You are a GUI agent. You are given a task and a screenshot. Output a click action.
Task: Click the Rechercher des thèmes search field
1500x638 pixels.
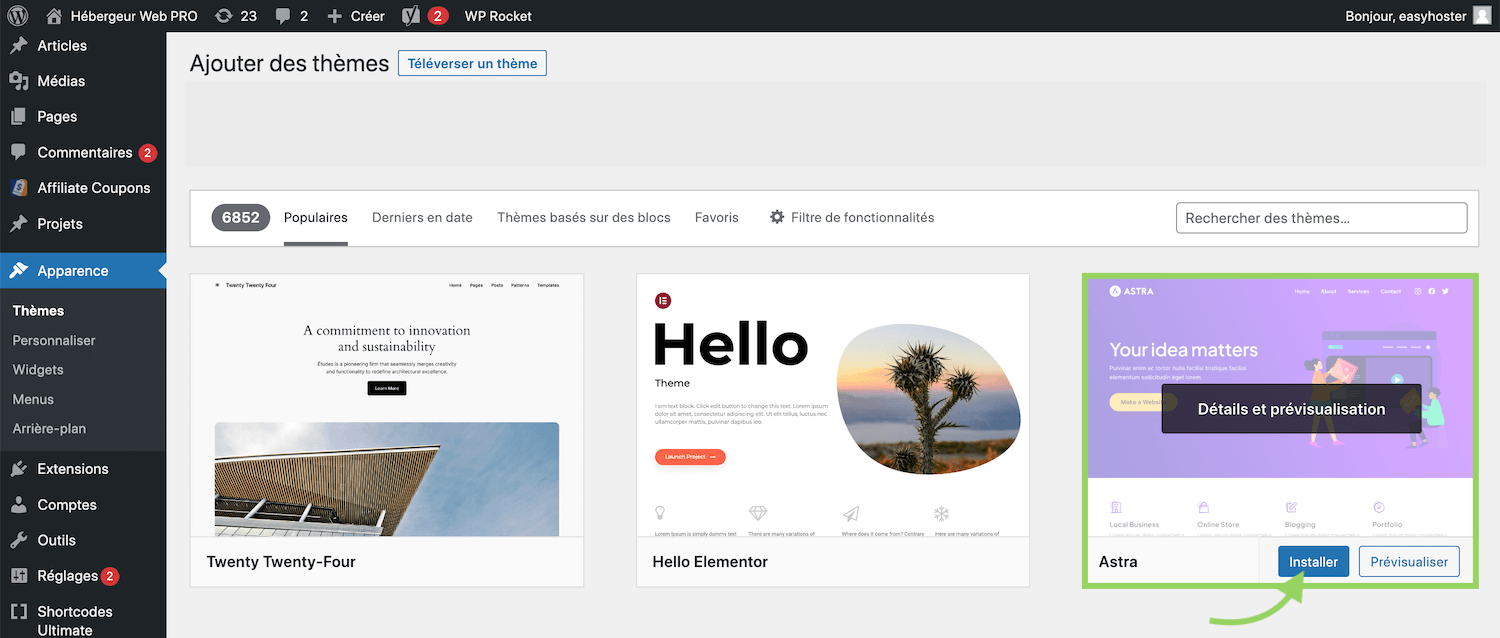point(1321,218)
